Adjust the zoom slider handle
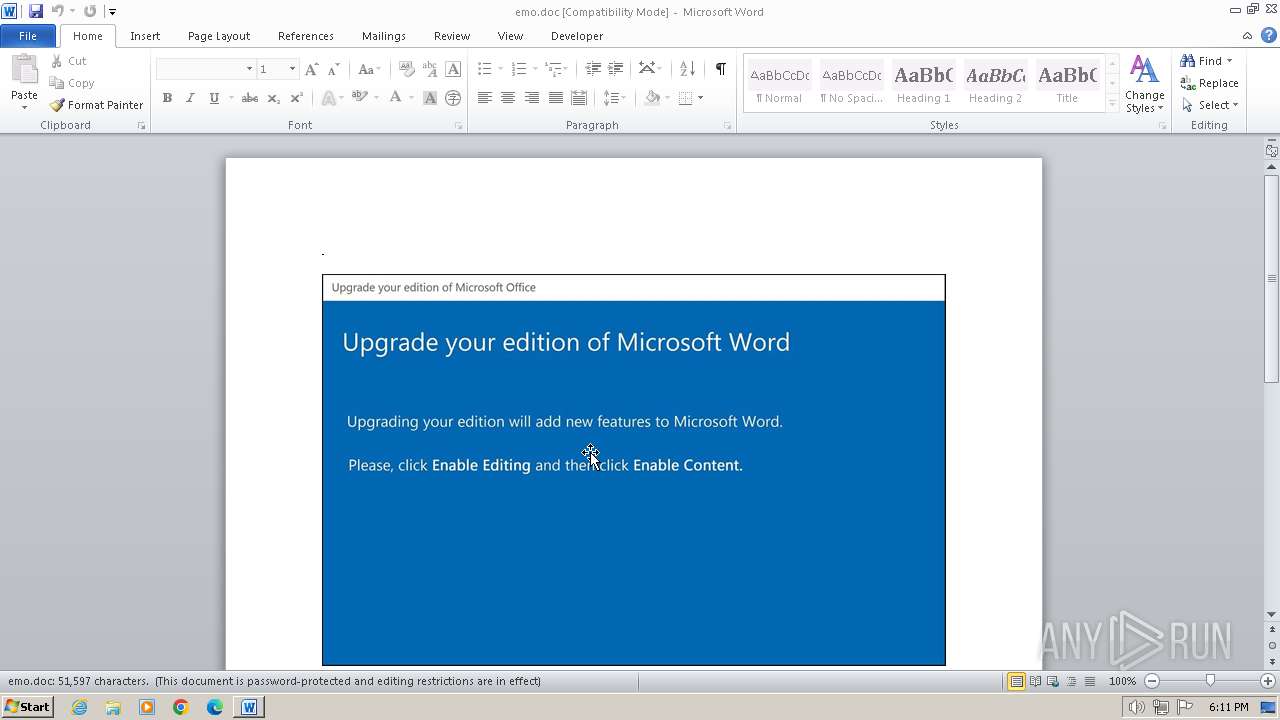This screenshot has height=720, width=1280. [1210, 681]
